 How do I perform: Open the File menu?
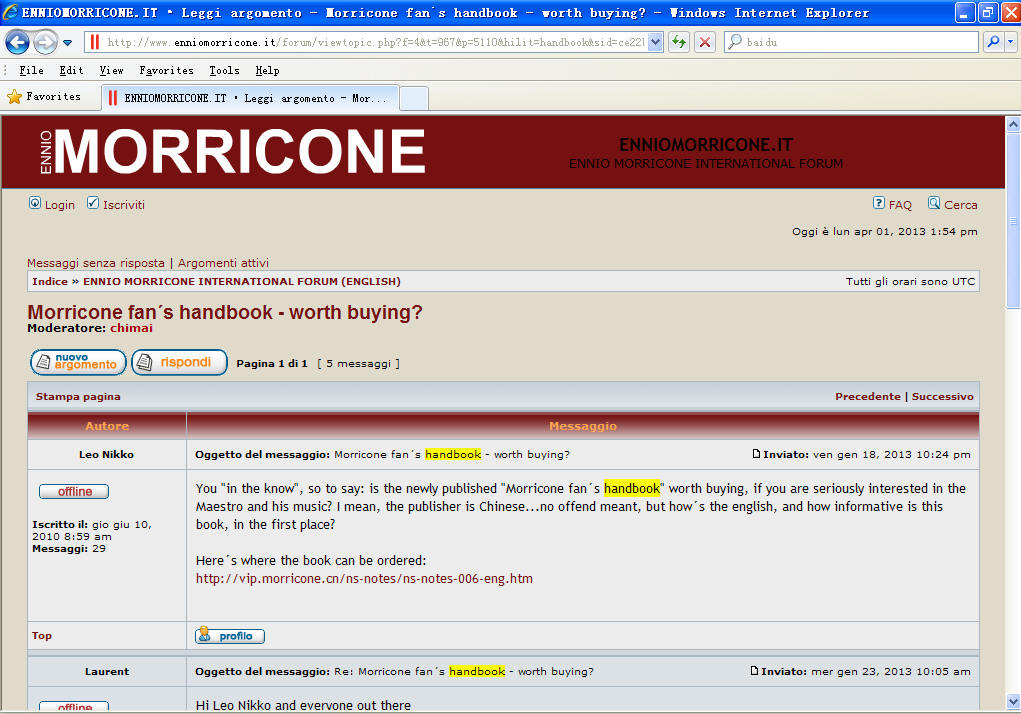click(31, 70)
